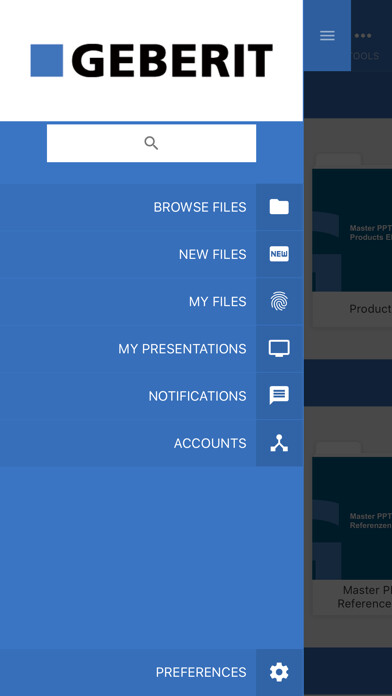View Notifications menu entry
392x696 pixels.
[197, 396]
